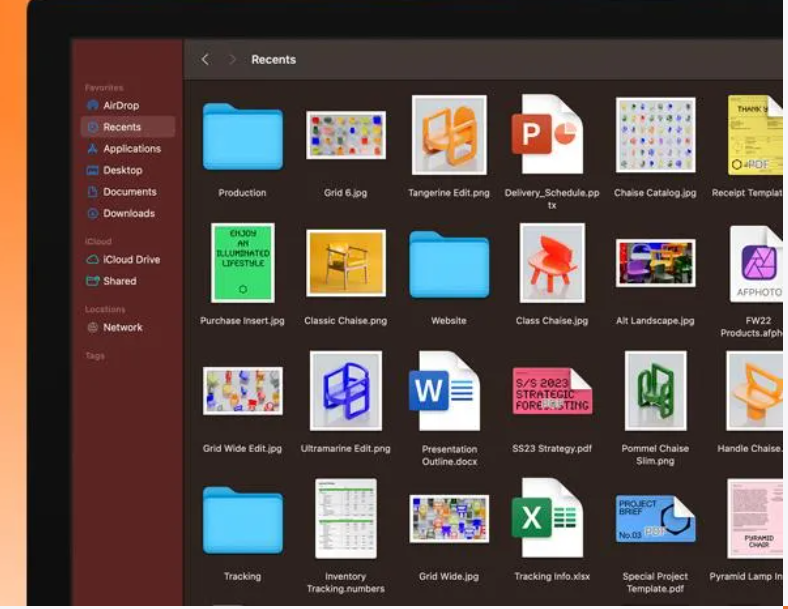This screenshot has height=609, width=788.
Task: Select the Tangerine Edit.png thumbnail
Action: coord(449,136)
